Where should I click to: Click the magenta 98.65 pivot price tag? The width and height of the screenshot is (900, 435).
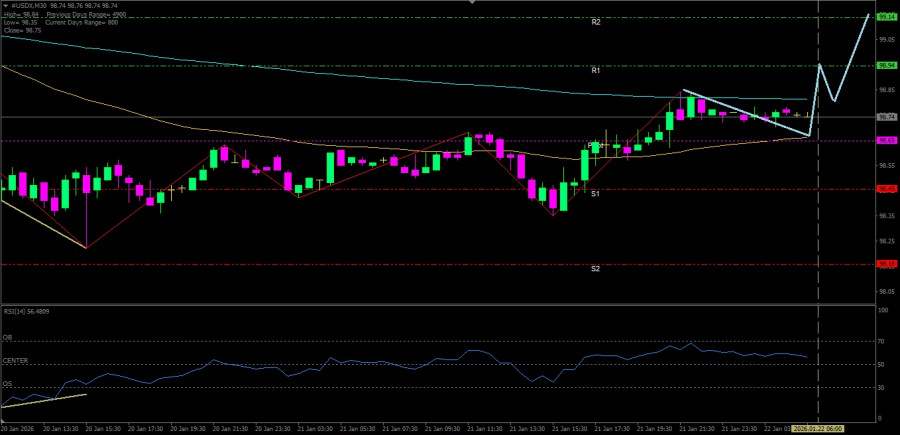887,140
